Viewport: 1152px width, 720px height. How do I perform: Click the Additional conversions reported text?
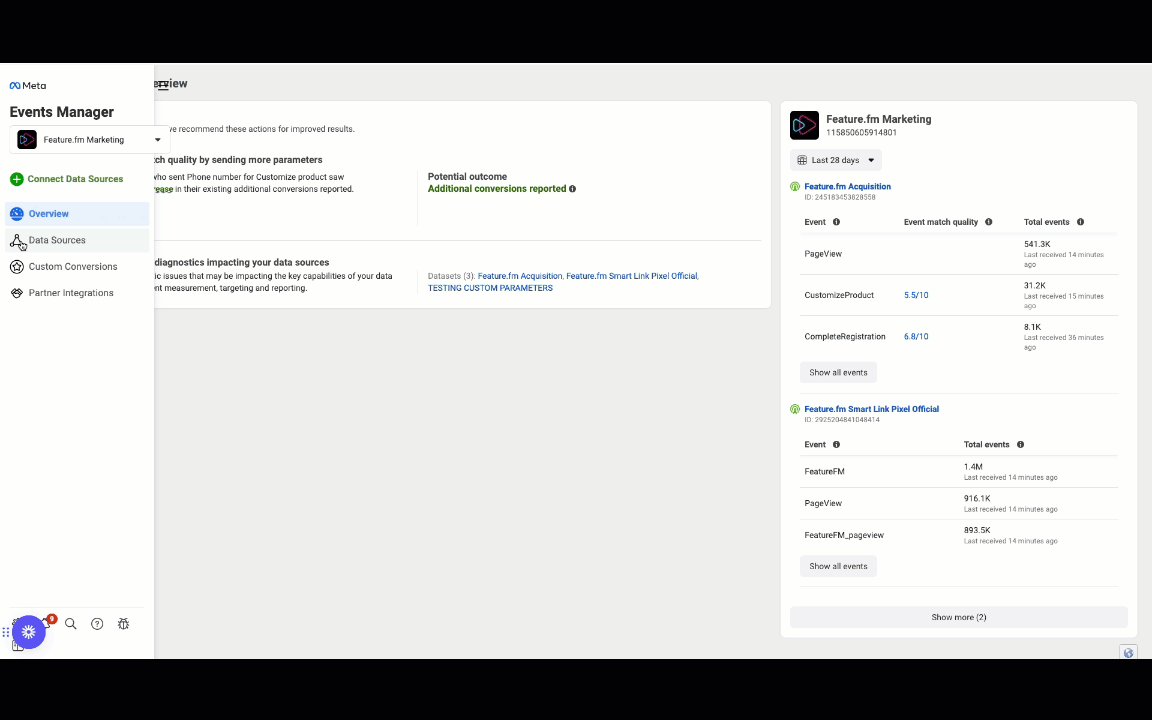coord(497,189)
